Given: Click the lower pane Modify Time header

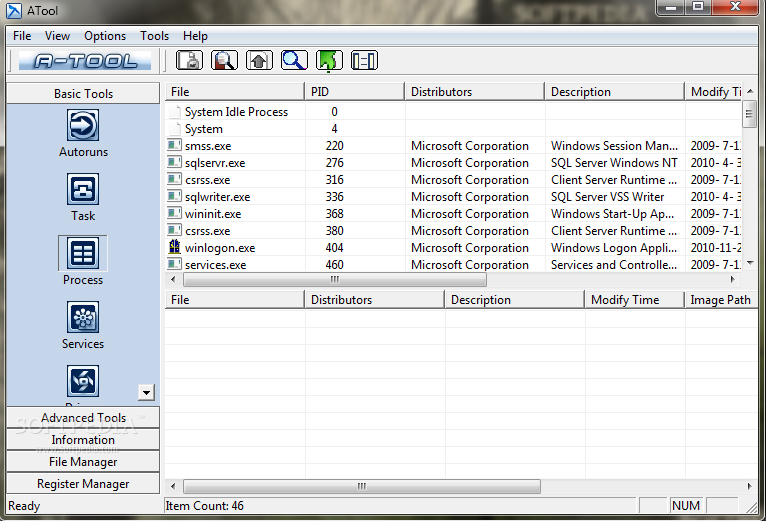Looking at the screenshot, I should (x=635, y=300).
